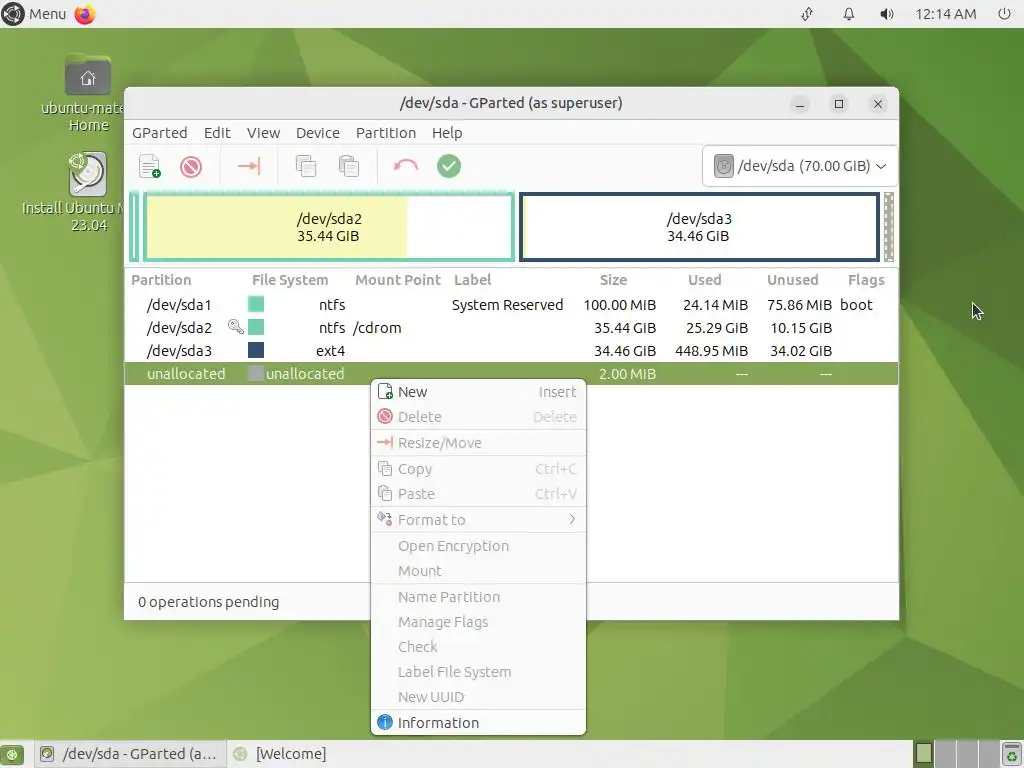
Task: Select the /dev/sda3 block in disk graphic
Action: pyautogui.click(x=699, y=227)
